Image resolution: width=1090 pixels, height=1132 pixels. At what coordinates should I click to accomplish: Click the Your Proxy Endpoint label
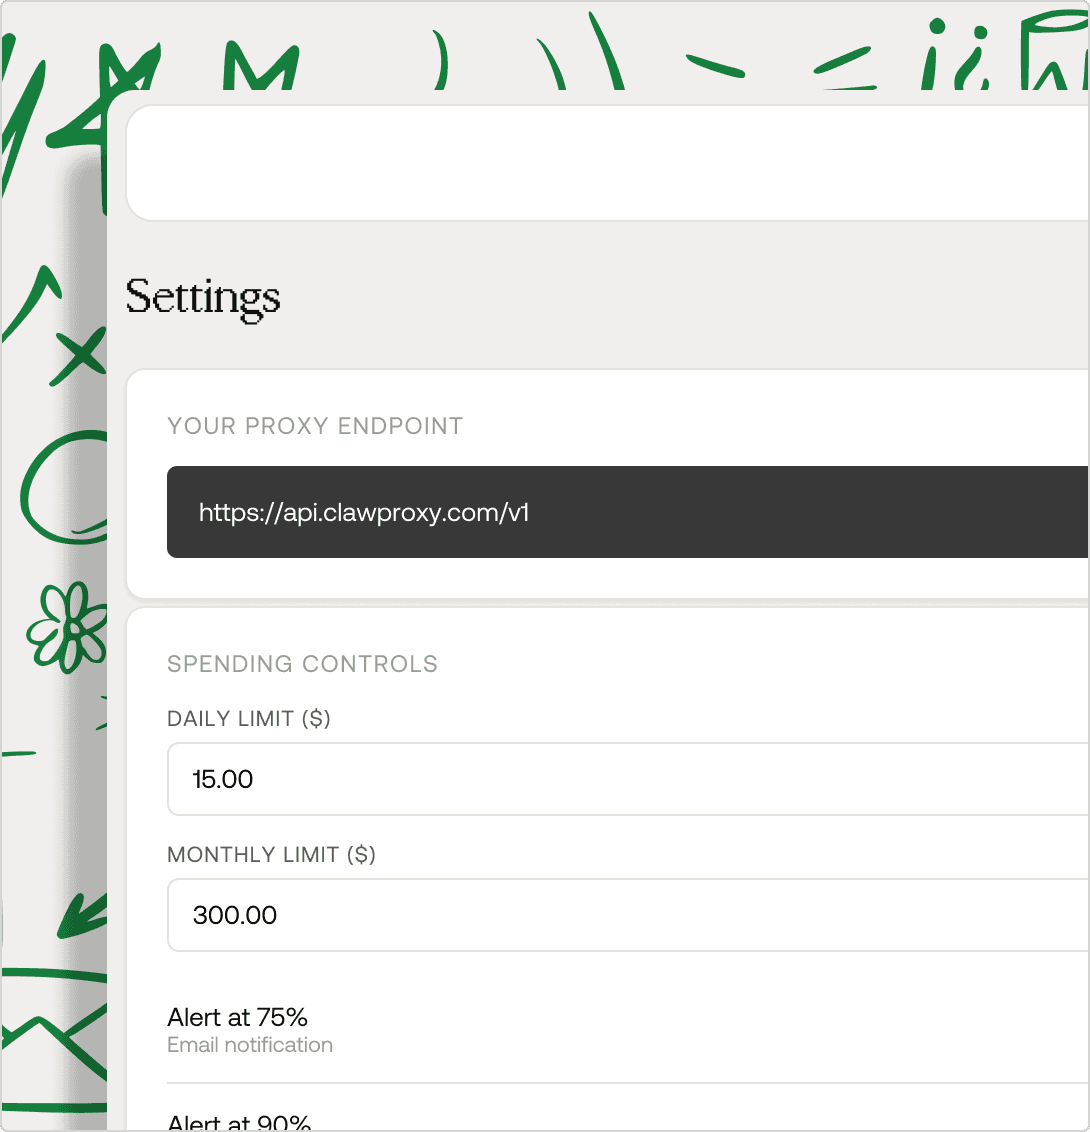click(315, 426)
